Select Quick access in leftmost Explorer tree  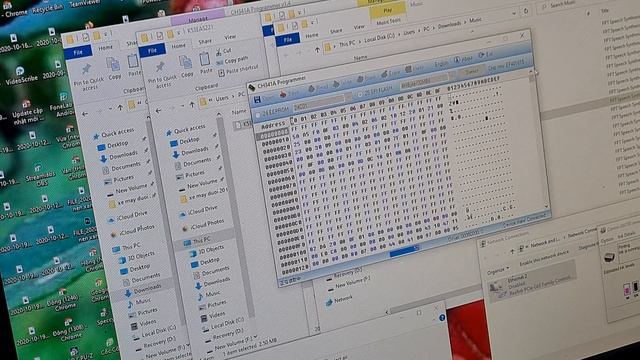click(x=114, y=133)
